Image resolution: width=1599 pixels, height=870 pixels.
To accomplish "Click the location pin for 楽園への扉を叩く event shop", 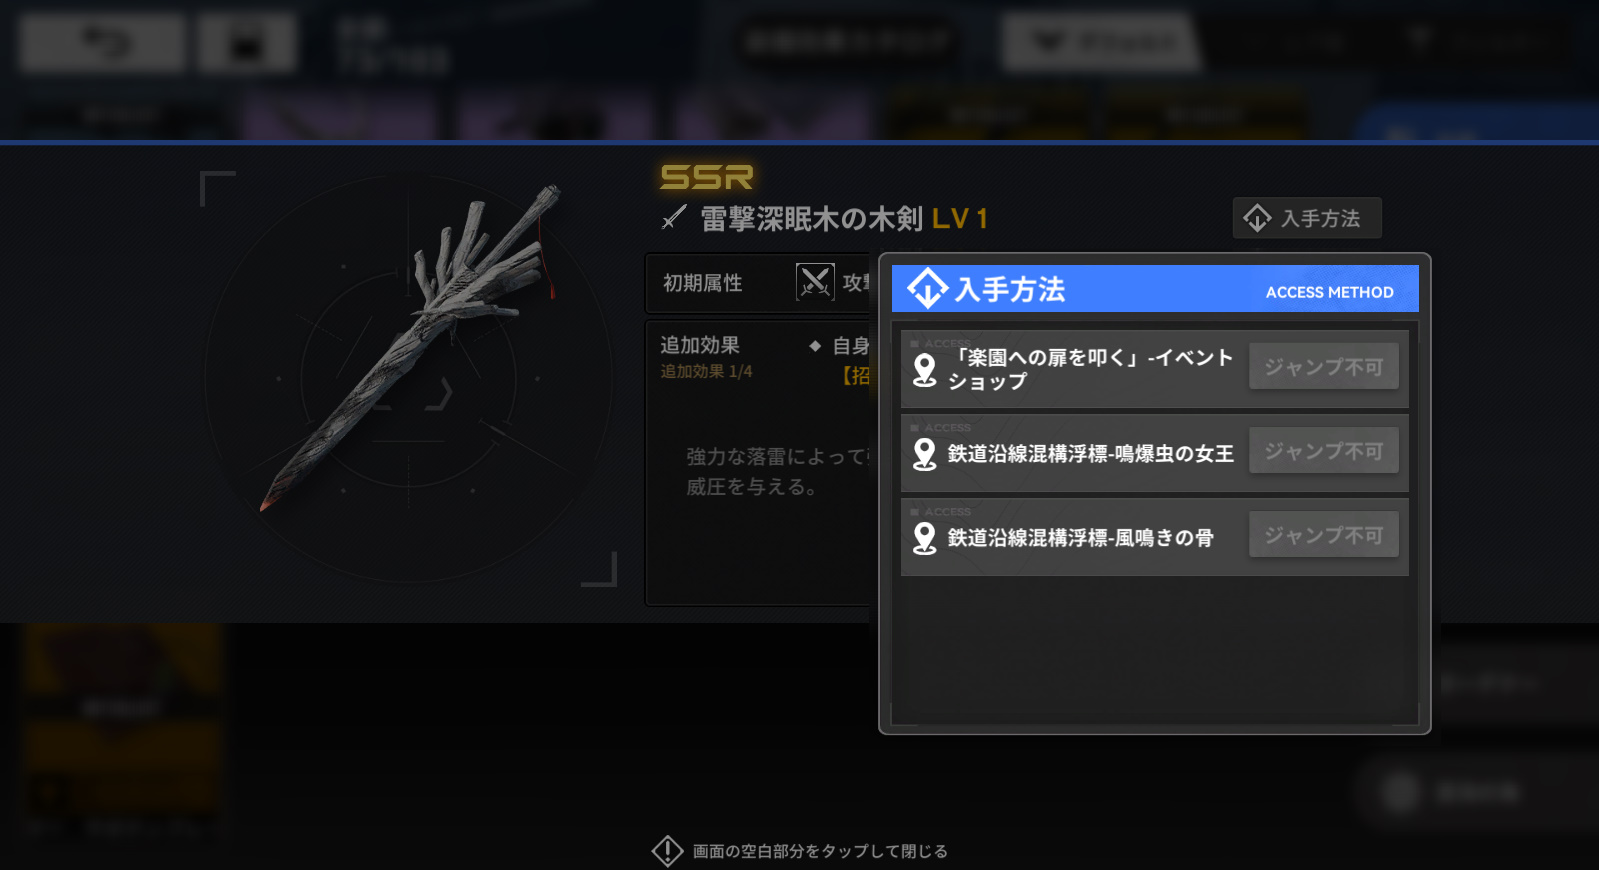I will pyautogui.click(x=925, y=370).
